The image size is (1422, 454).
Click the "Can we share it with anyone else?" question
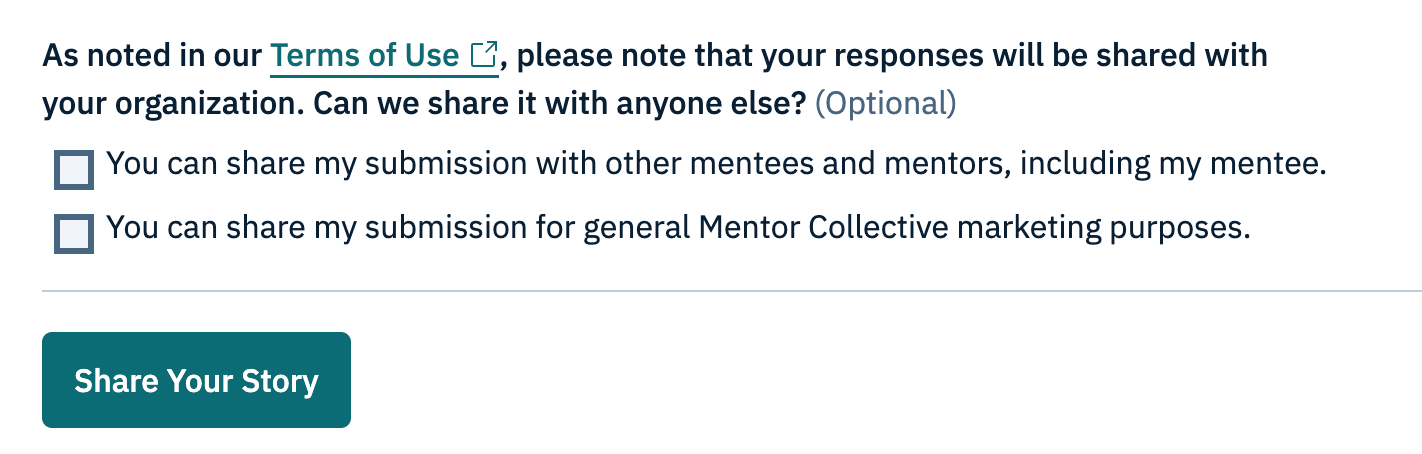click(x=559, y=103)
